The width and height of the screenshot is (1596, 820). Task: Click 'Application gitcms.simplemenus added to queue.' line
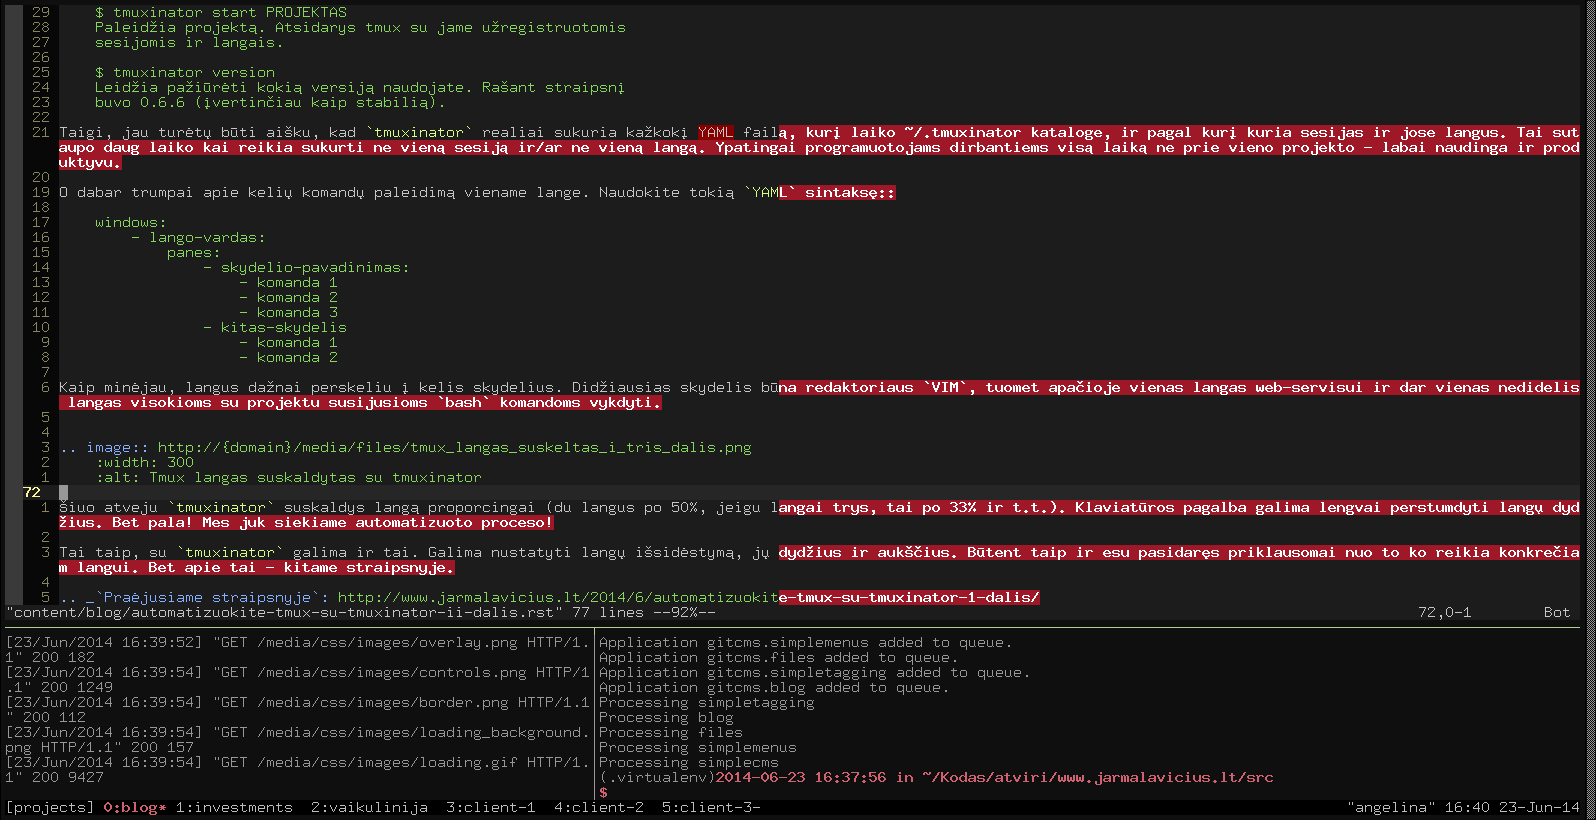tap(805, 642)
